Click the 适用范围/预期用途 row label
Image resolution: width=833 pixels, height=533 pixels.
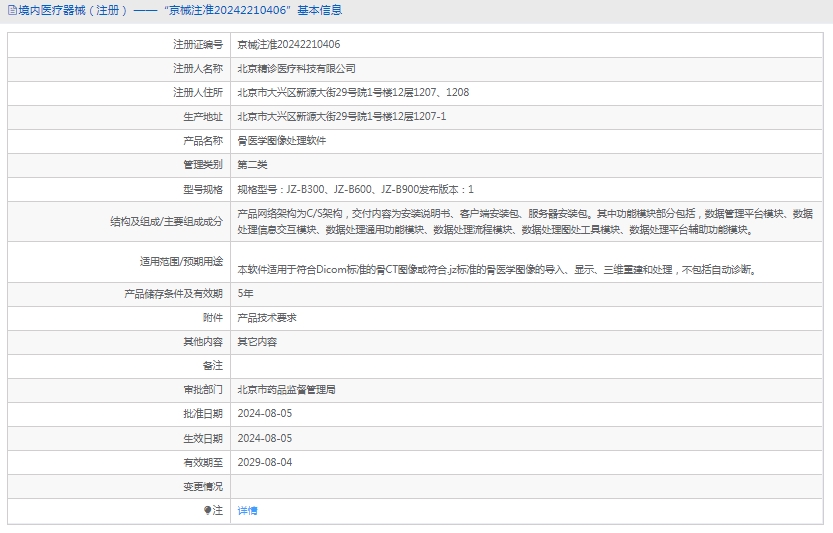181,262
